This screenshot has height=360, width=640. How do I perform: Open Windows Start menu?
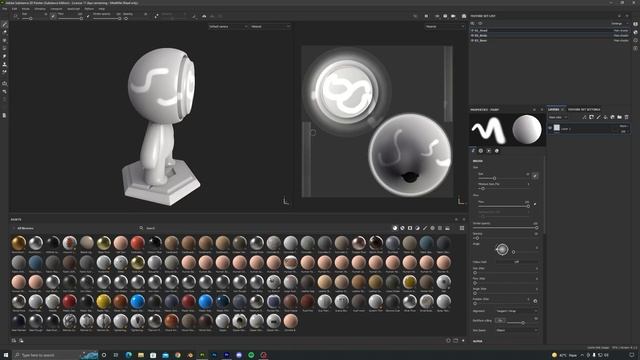[6, 355]
